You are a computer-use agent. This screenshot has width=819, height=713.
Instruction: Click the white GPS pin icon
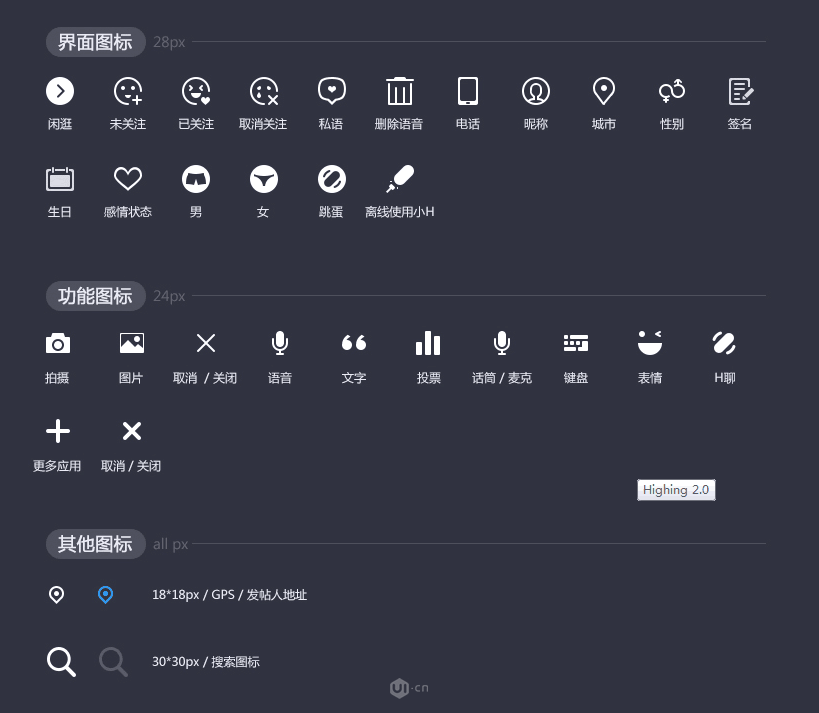pos(56,594)
